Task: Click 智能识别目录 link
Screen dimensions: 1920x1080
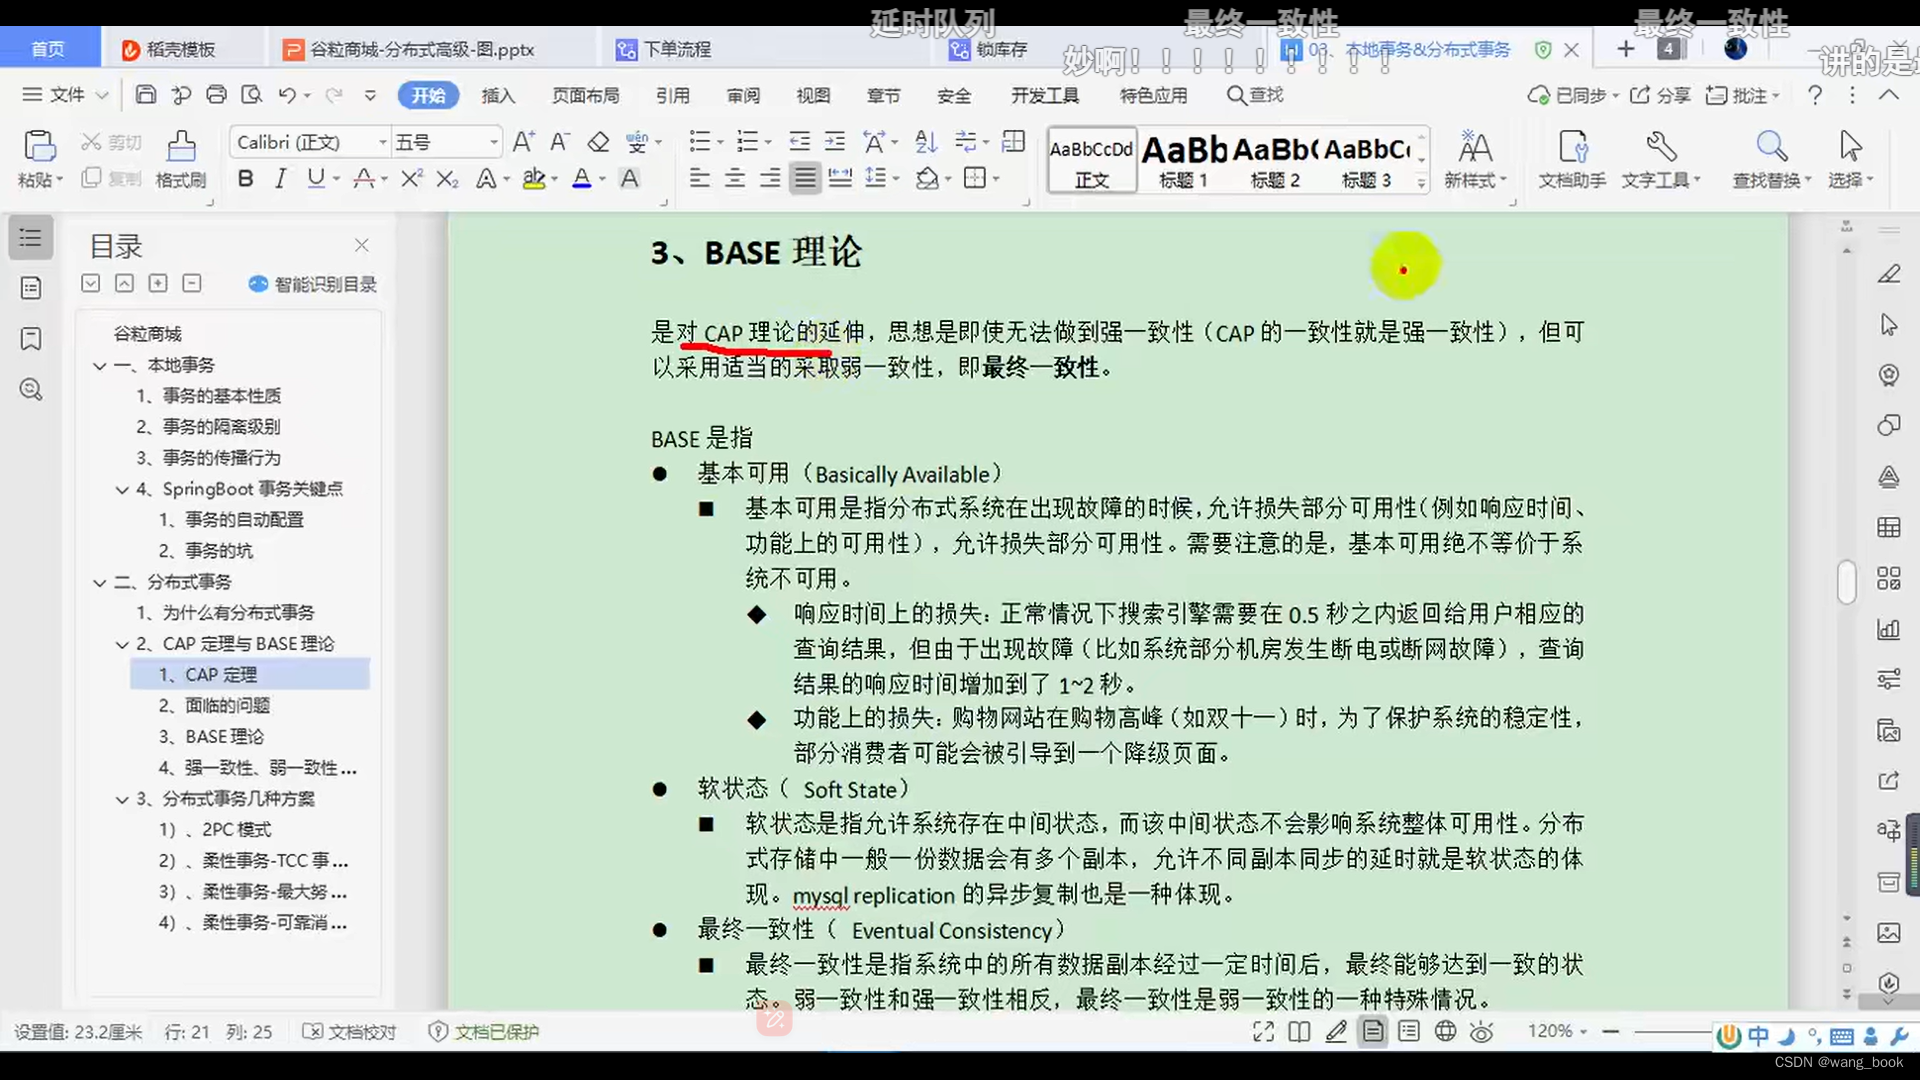Action: 313,285
